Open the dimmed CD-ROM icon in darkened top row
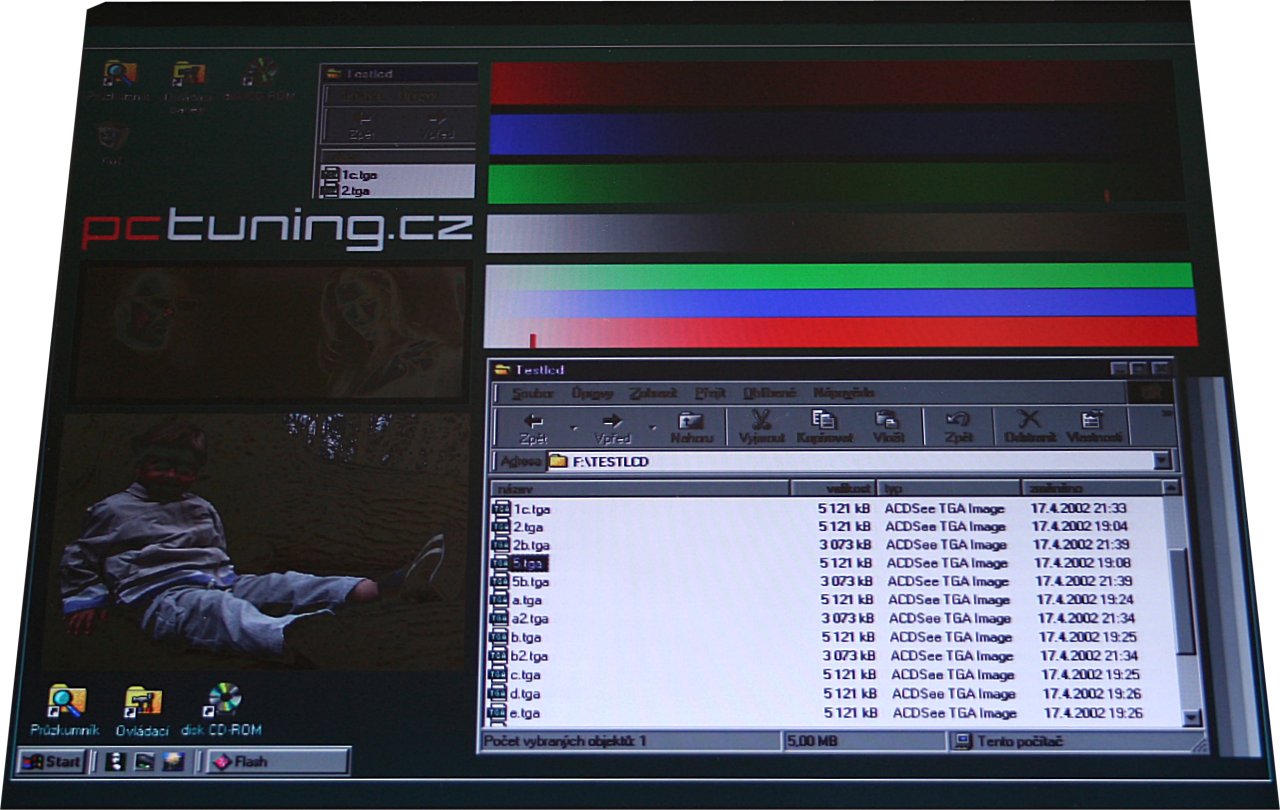The image size is (1280, 810). point(260,73)
